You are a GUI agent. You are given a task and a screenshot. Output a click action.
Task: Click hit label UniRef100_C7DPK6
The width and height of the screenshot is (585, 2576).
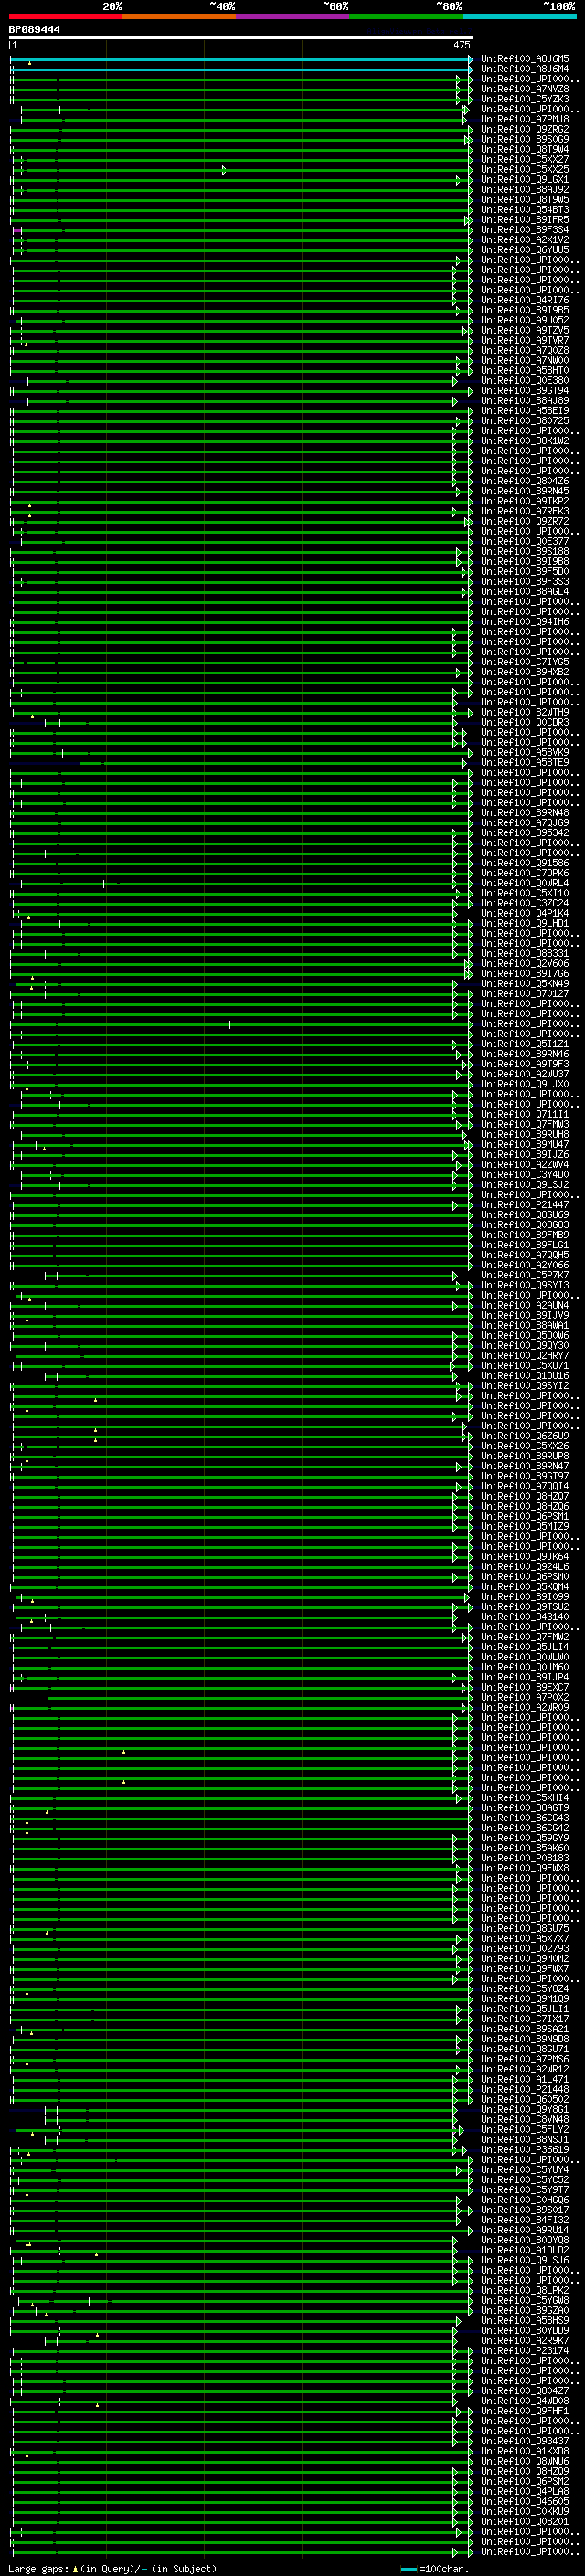pyautogui.click(x=525, y=873)
